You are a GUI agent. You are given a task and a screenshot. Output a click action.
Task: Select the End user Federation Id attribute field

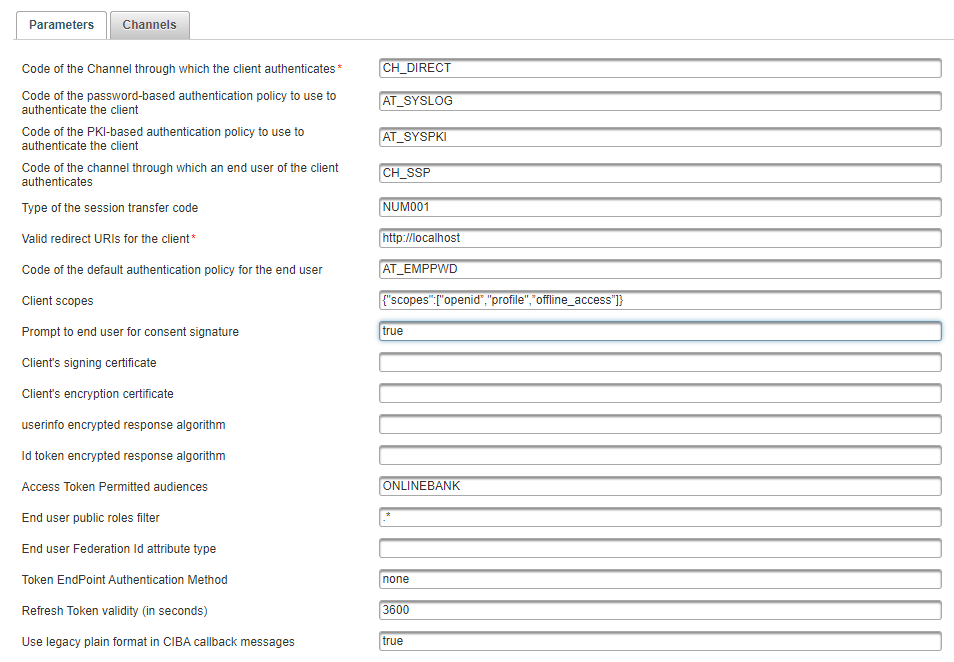(x=659, y=548)
